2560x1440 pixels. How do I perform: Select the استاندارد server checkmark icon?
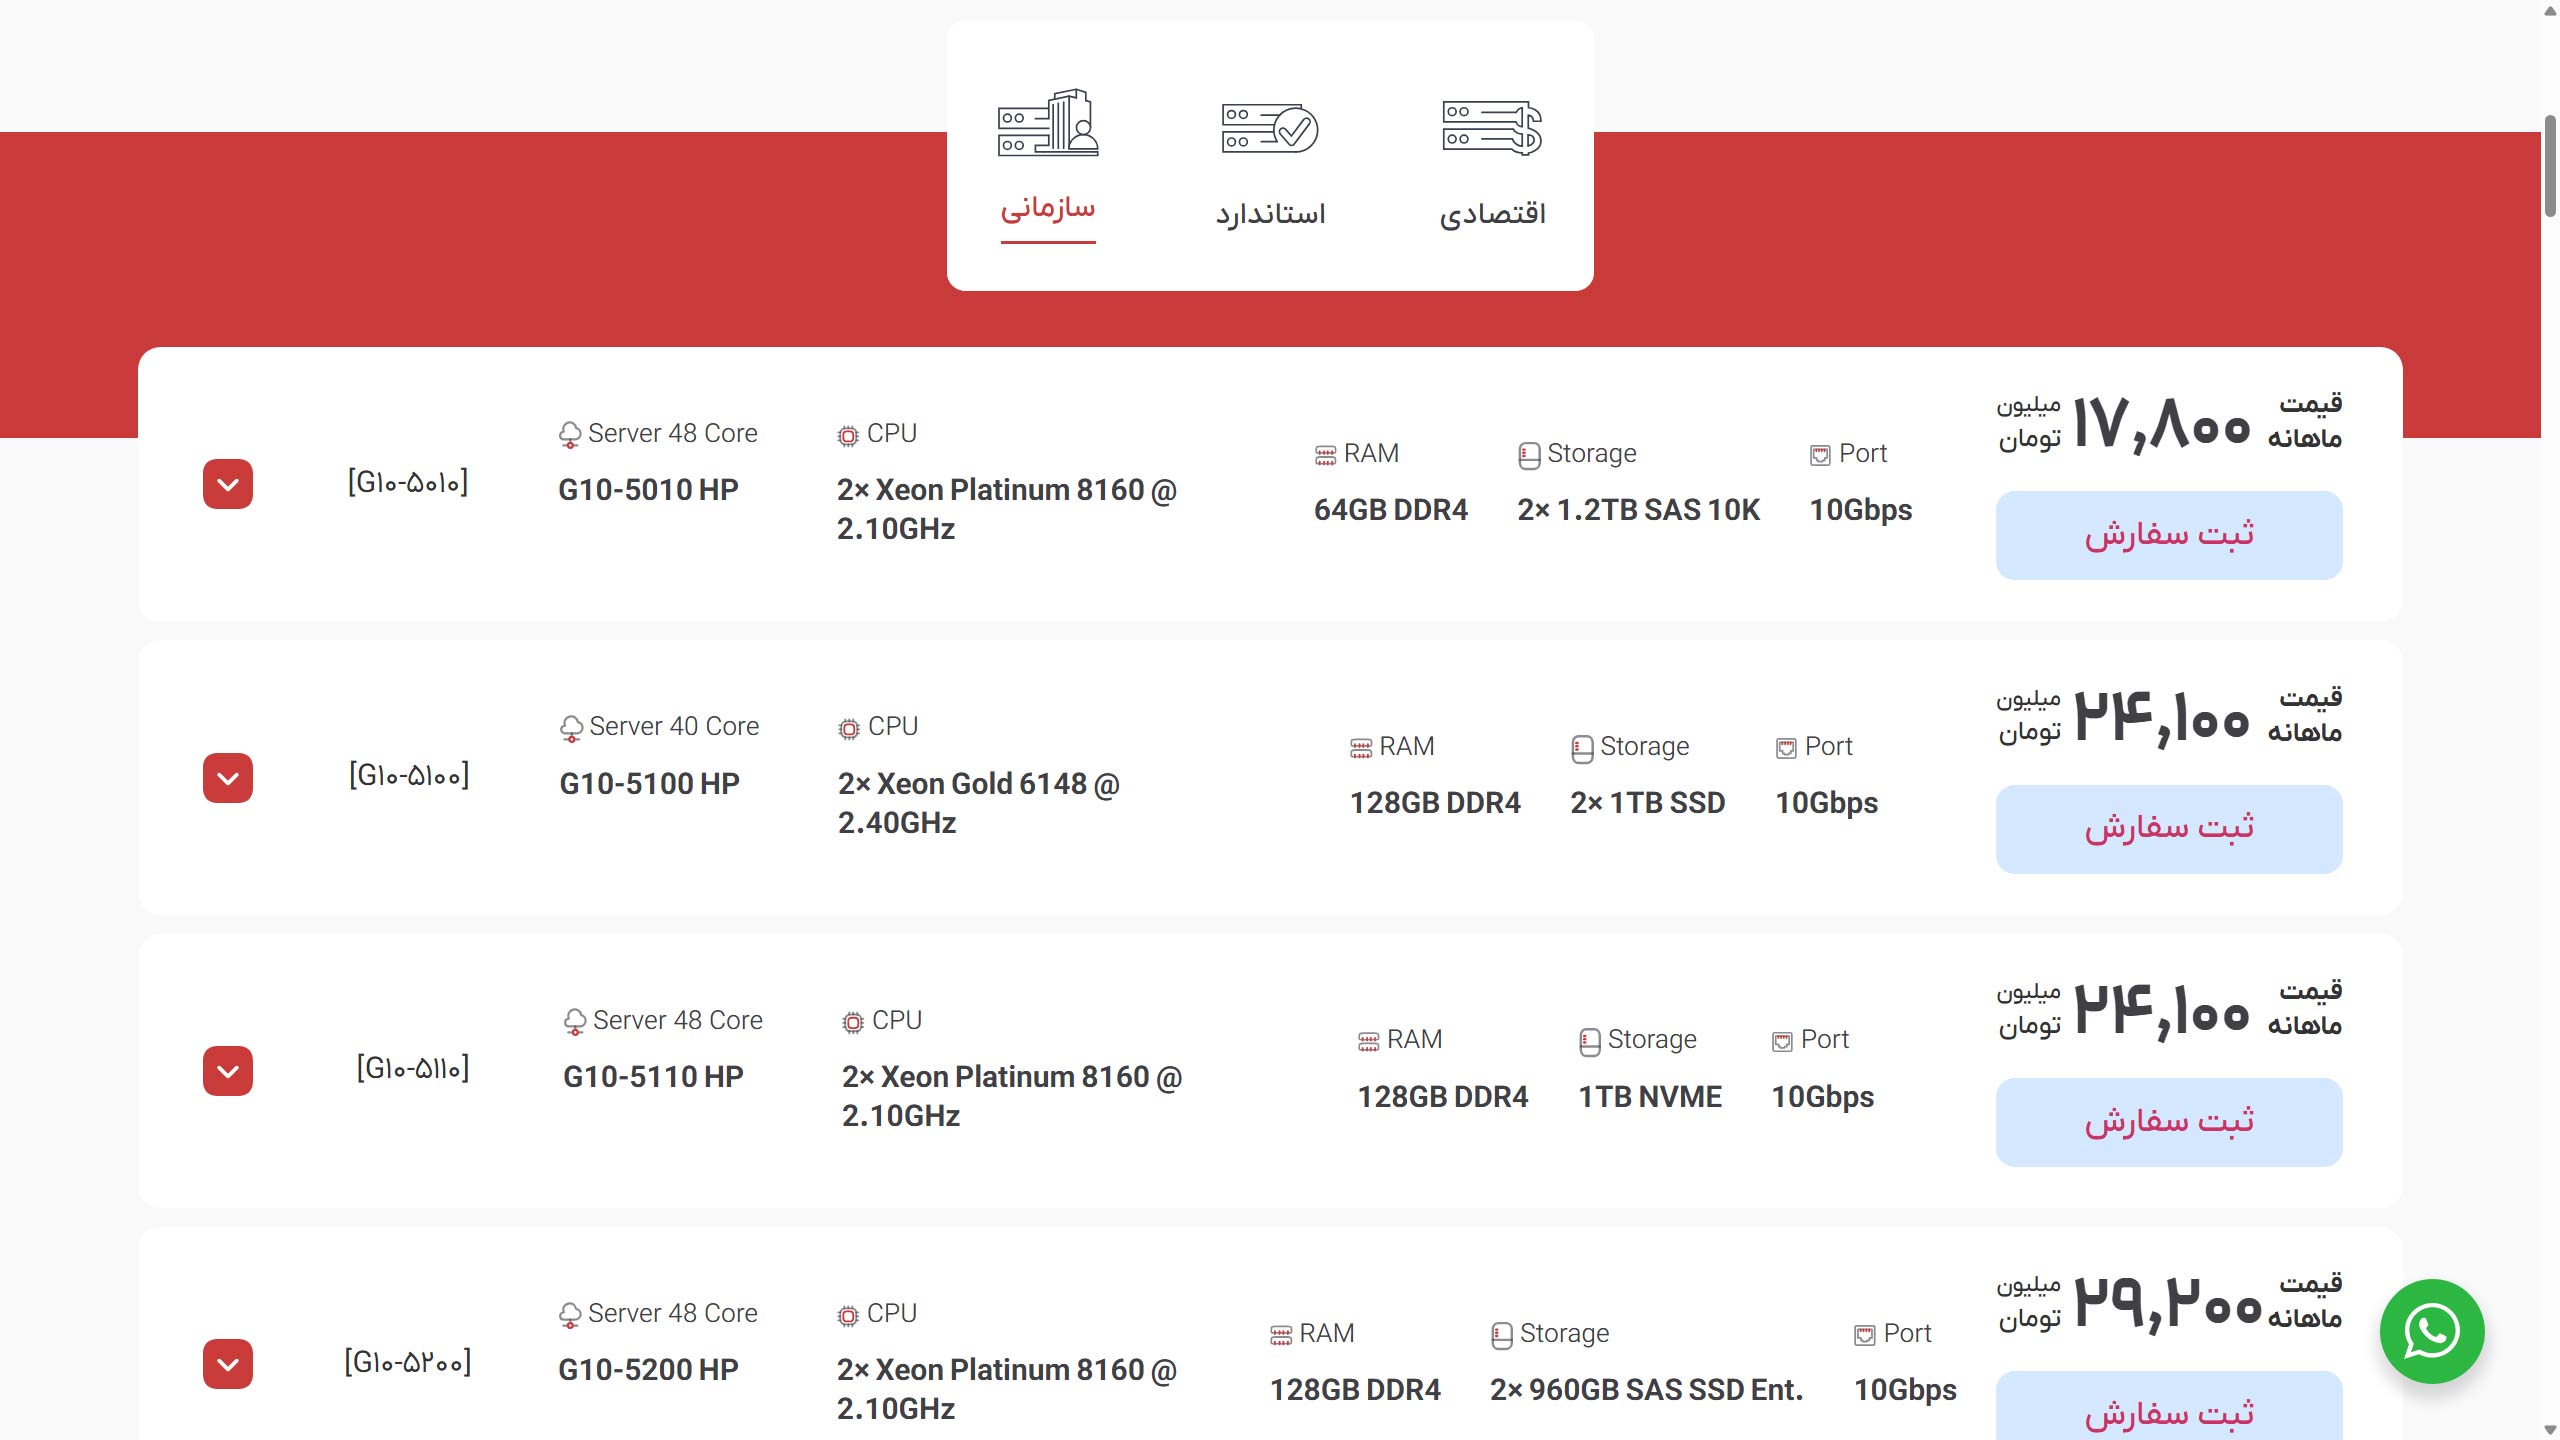click(x=1270, y=128)
